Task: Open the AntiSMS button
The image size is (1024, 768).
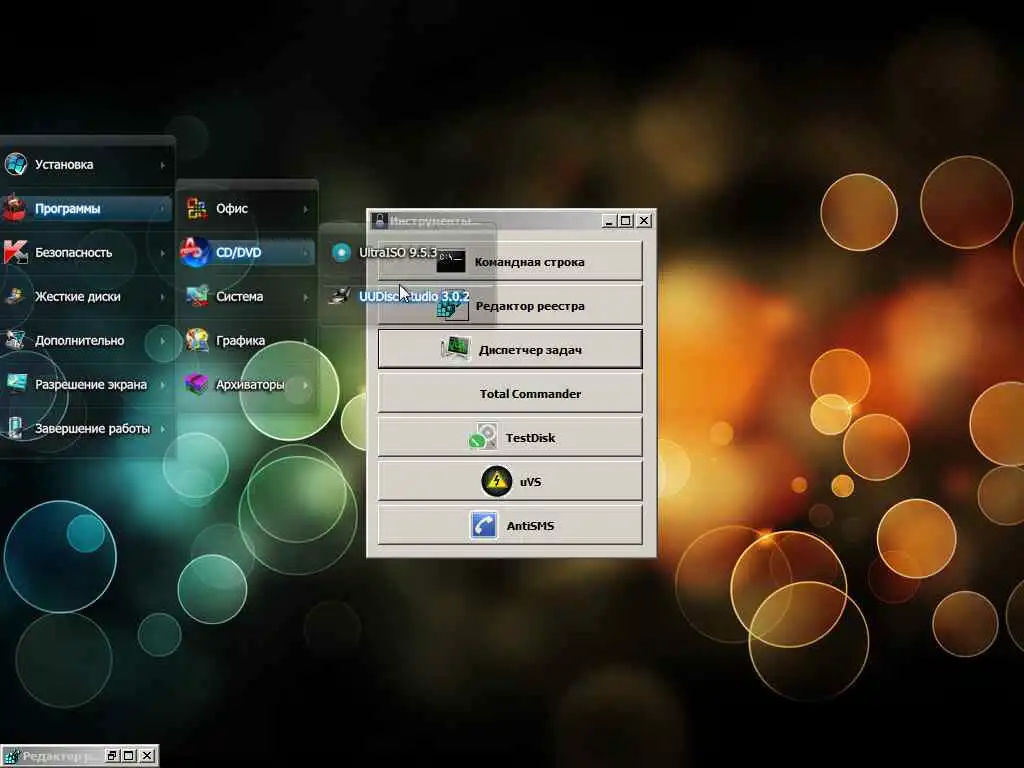Action: pos(510,525)
